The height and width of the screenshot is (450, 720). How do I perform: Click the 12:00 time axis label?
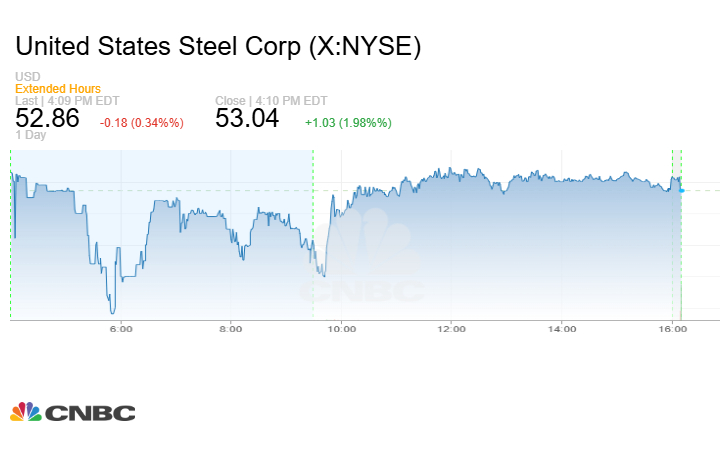452,328
